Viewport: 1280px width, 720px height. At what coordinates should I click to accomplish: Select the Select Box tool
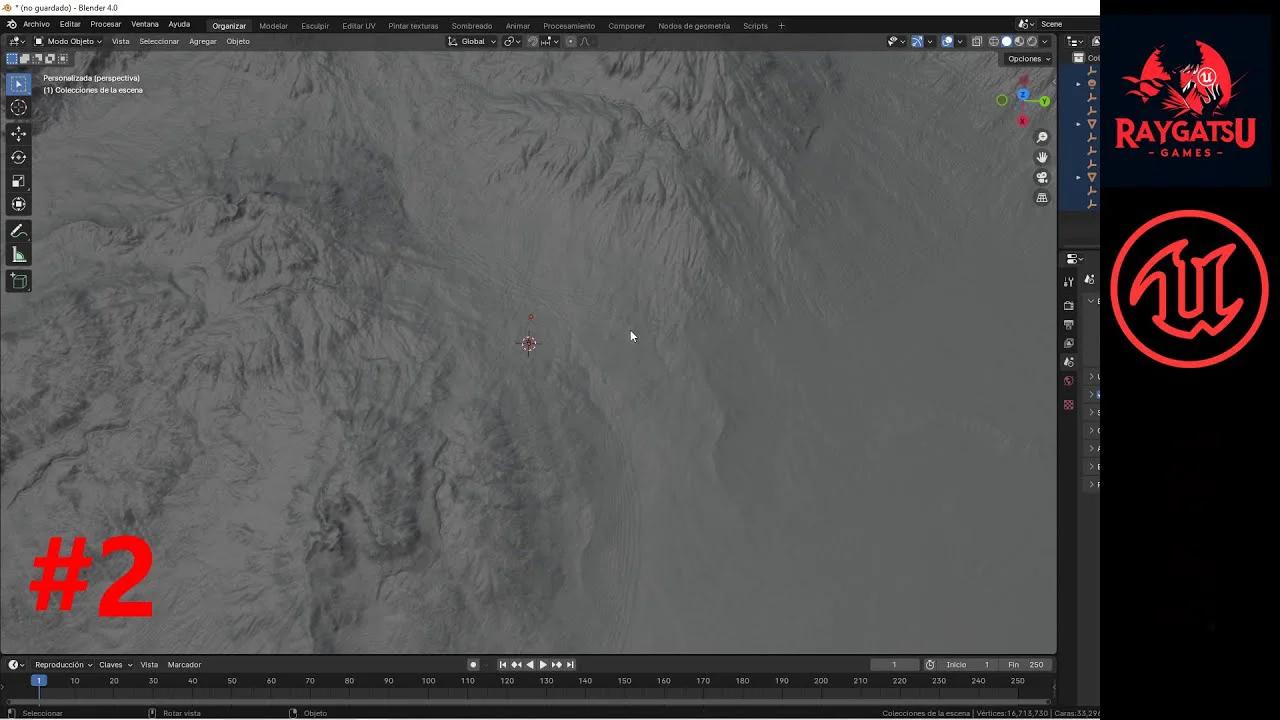point(18,84)
